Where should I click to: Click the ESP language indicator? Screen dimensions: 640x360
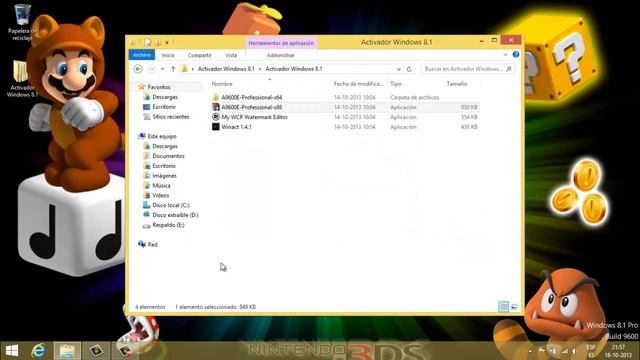[x=591, y=351]
